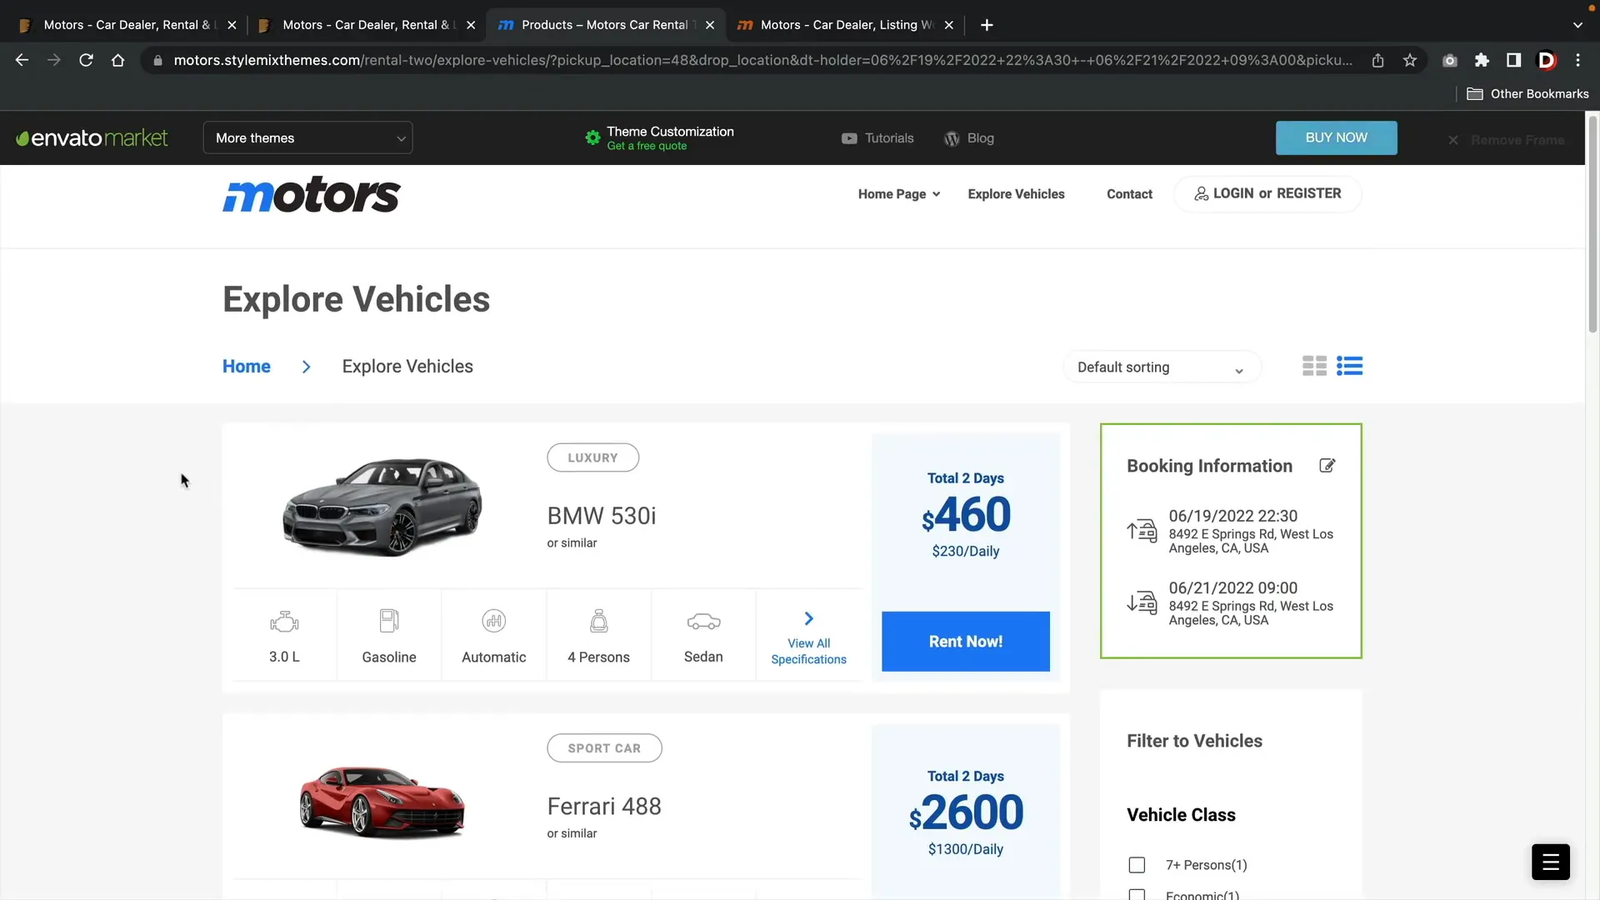The height and width of the screenshot is (900, 1600).
Task: Switch to Motors Car Dealer, Listing tab
Action: coord(843,25)
